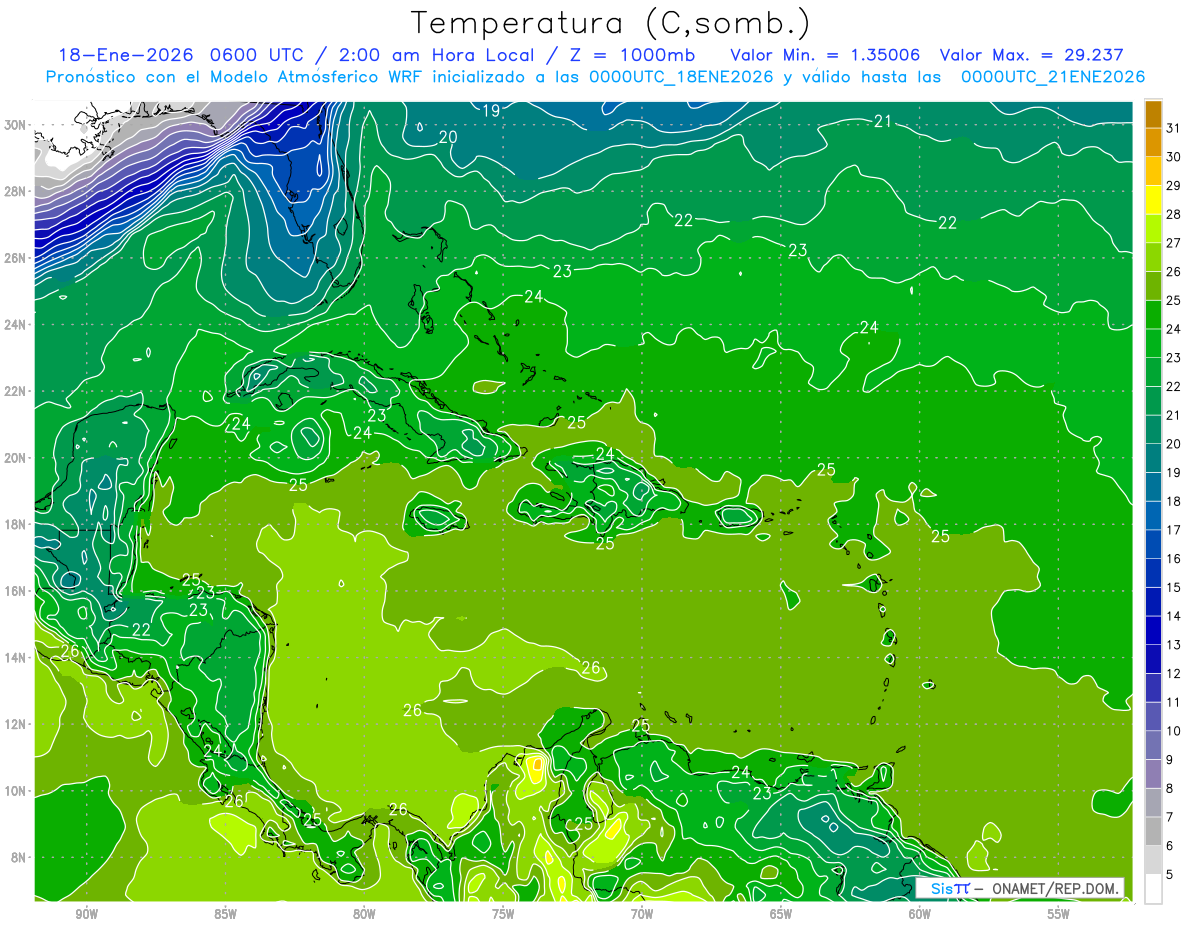This screenshot has height=927, width=1200.
Task: Click the '19' contour label on the map
Action: pos(491,111)
